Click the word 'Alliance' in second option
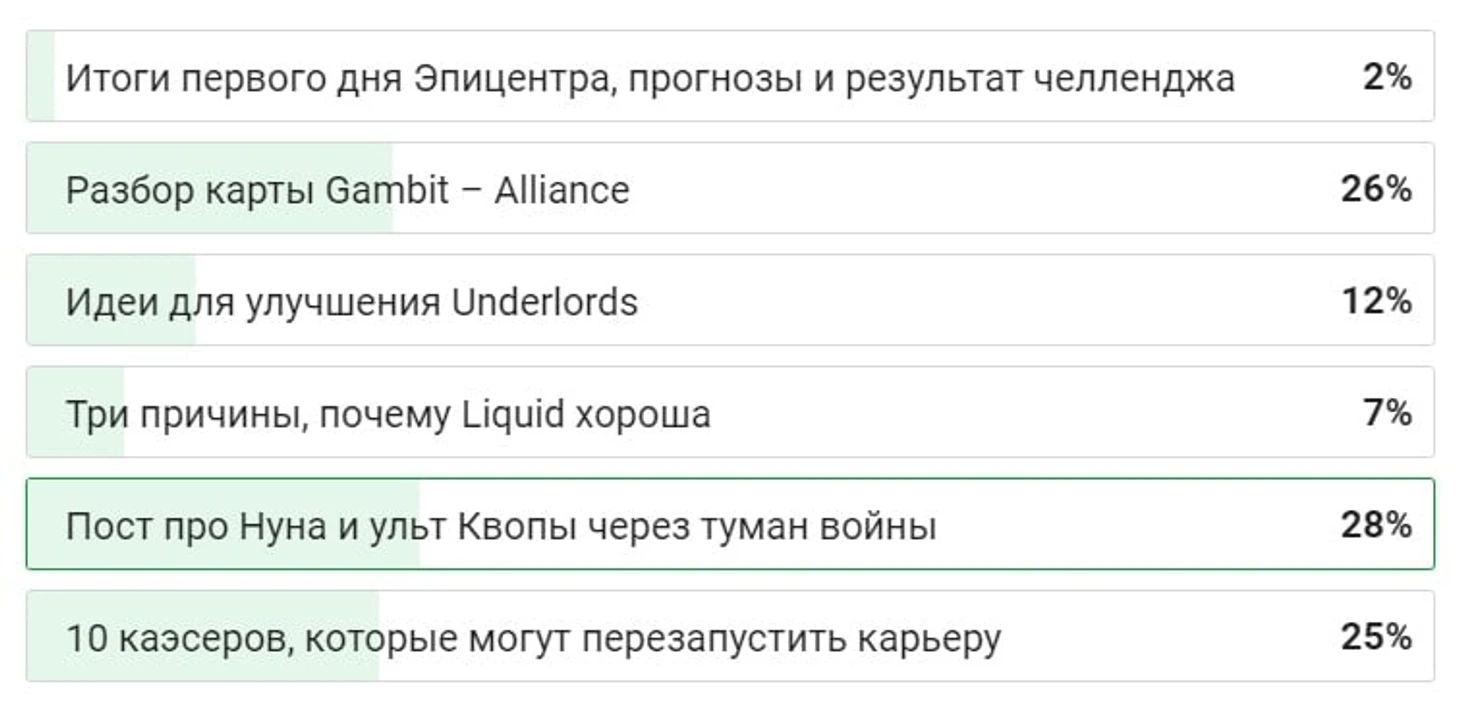The width and height of the screenshot is (1460, 711). pos(562,189)
